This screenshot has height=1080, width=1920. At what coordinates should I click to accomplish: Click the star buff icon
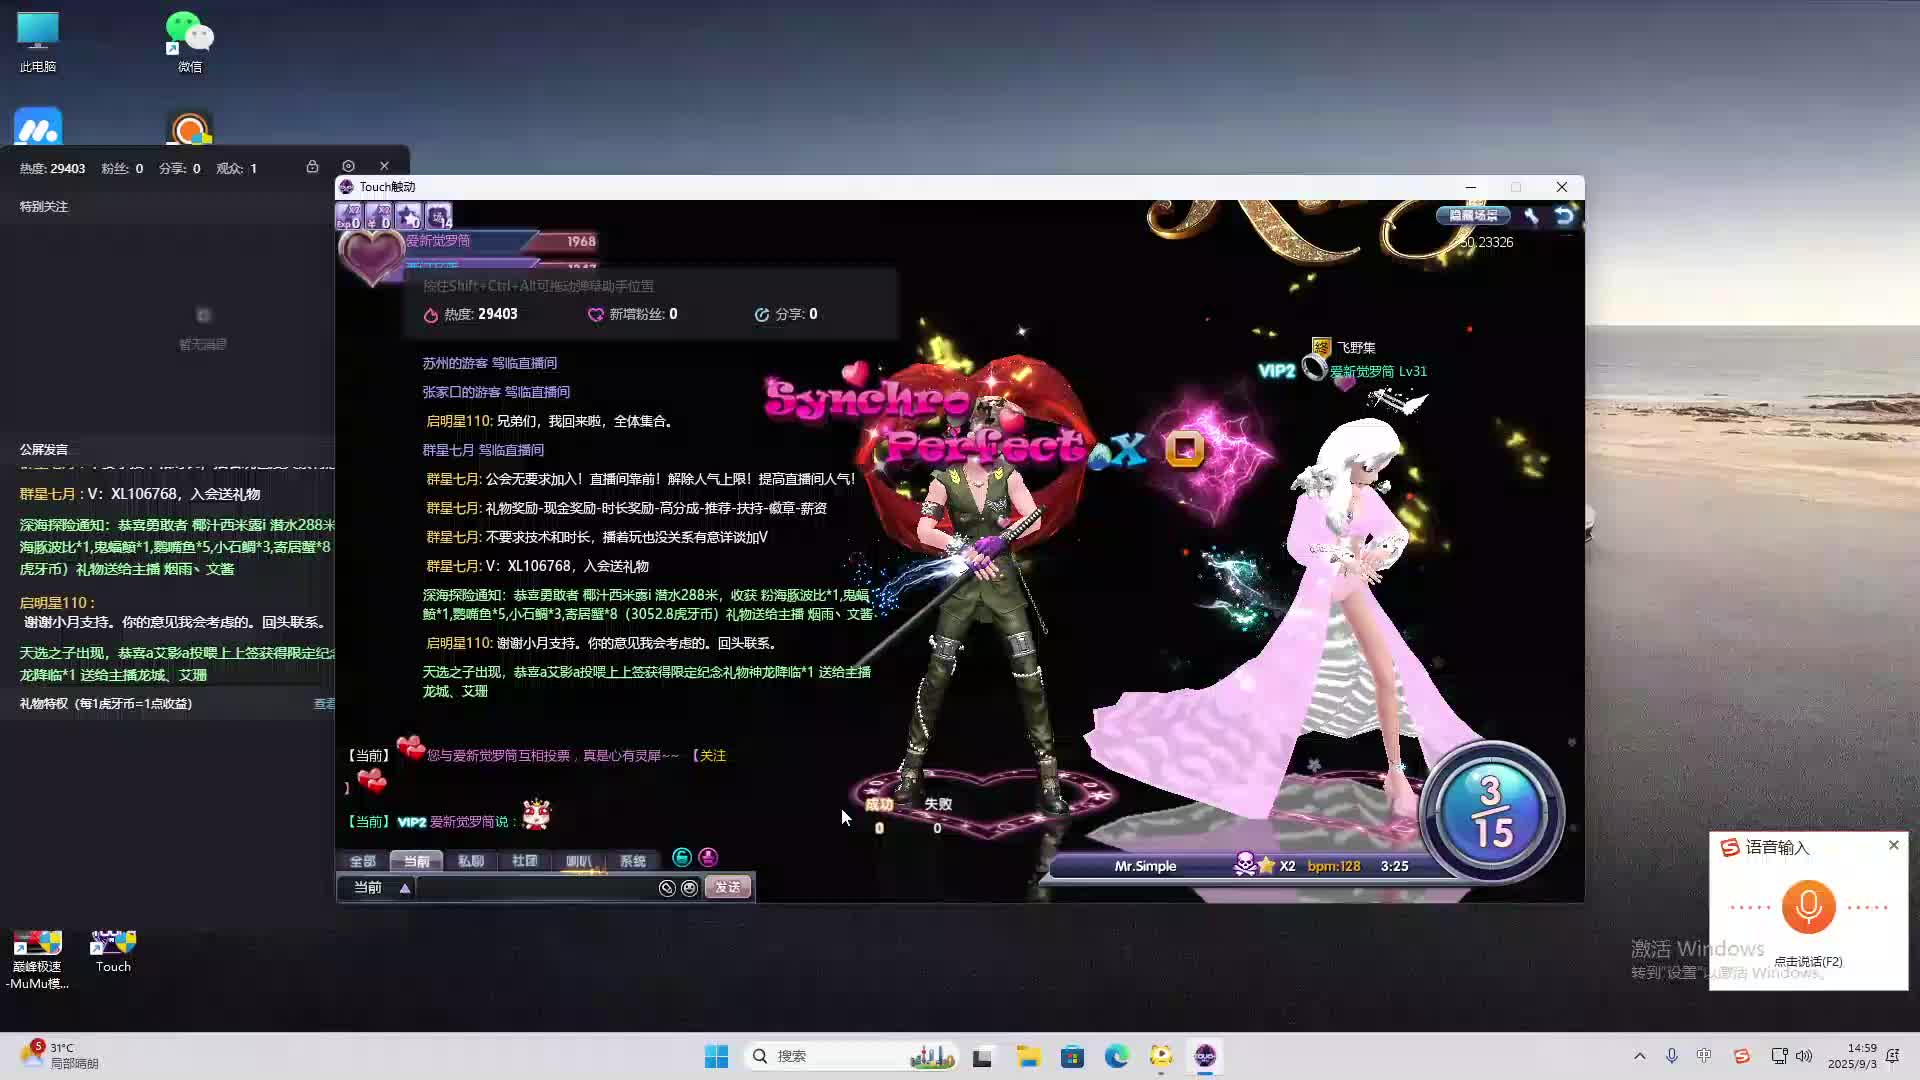click(408, 216)
